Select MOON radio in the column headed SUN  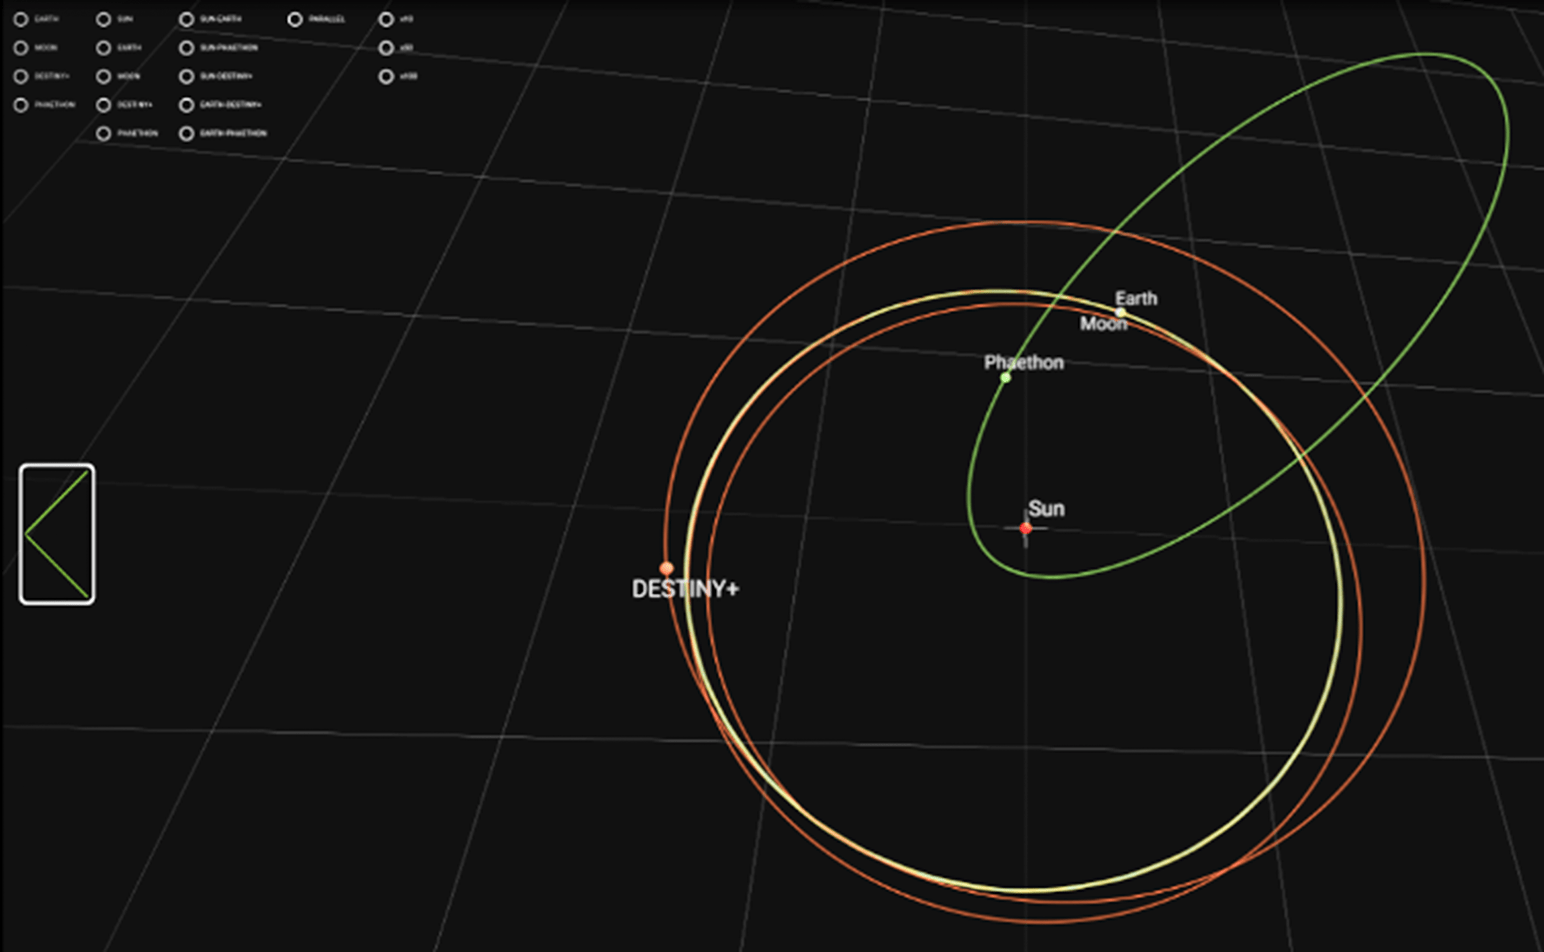click(104, 76)
